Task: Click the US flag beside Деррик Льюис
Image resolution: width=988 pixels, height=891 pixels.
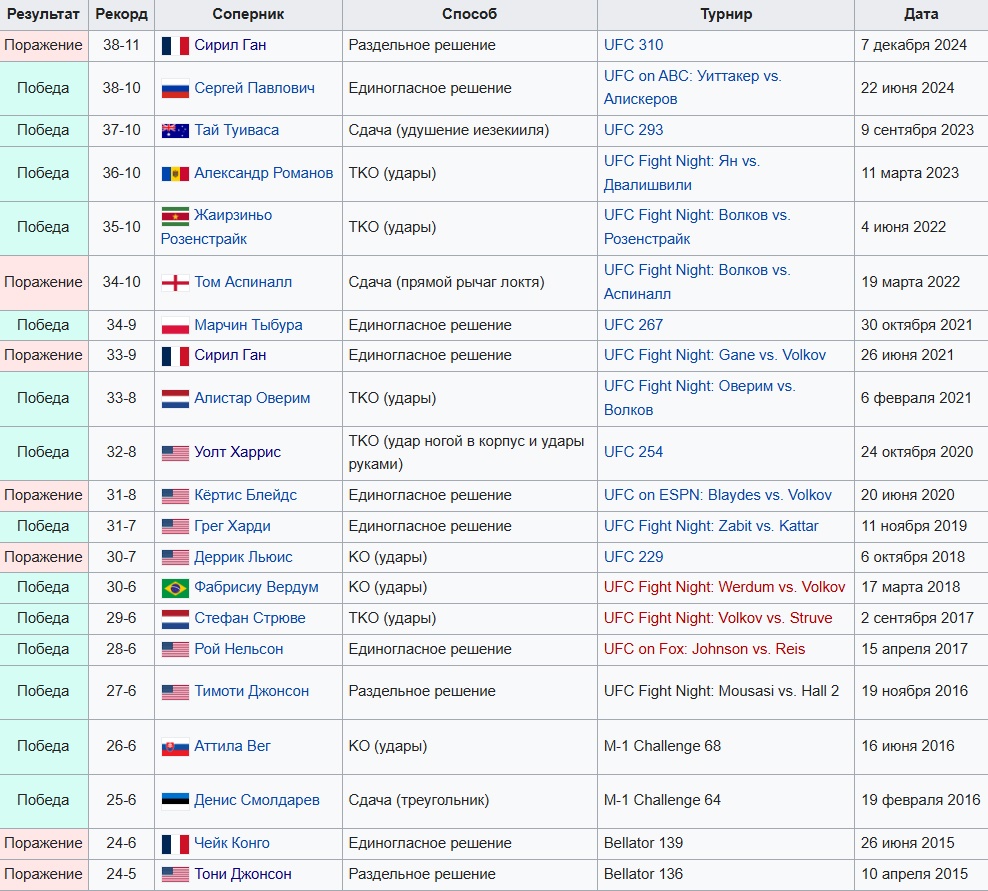Action: (175, 557)
